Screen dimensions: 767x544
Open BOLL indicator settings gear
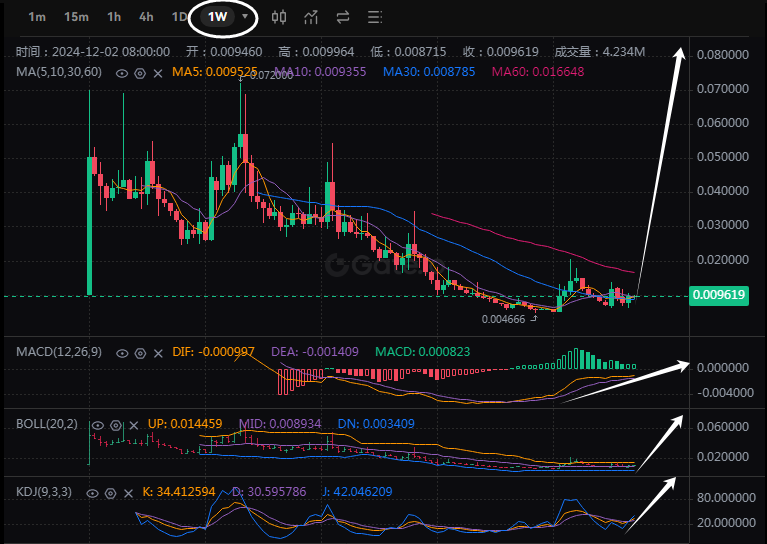(x=116, y=425)
